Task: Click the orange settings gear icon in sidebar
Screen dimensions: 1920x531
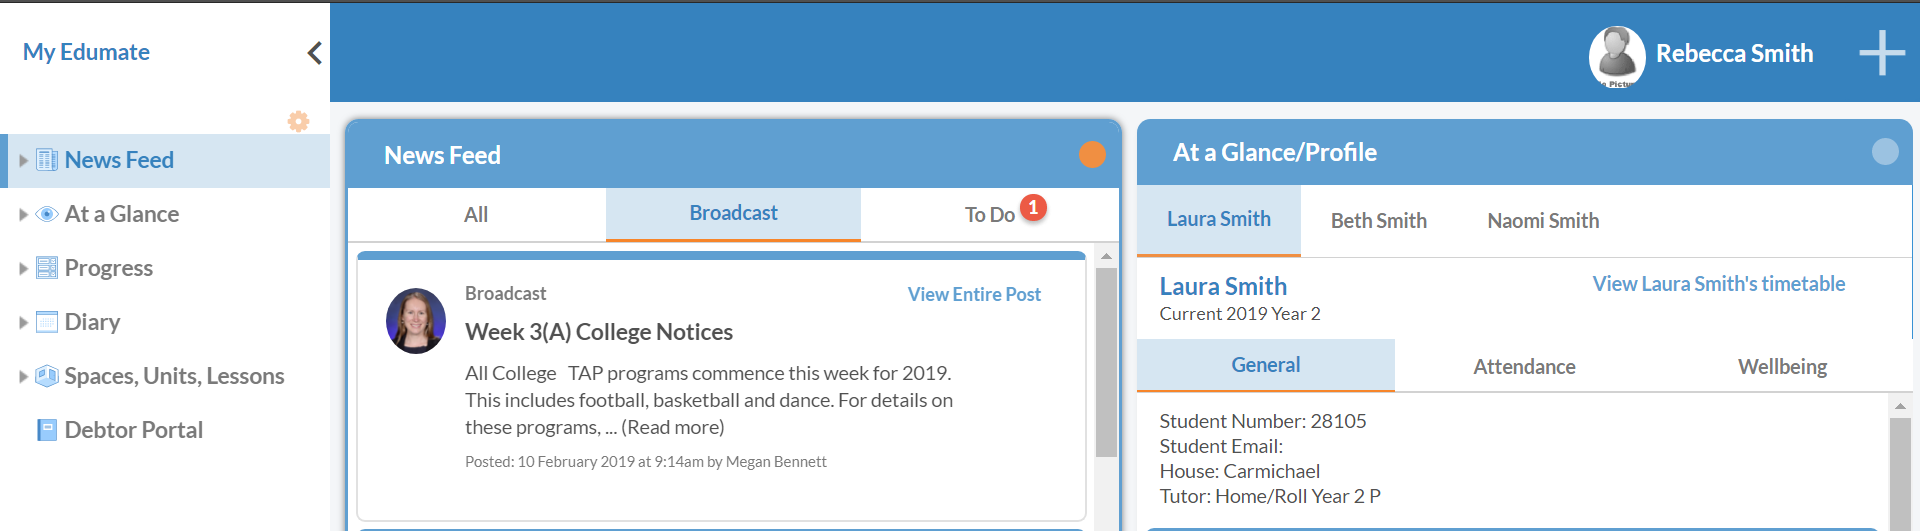Action: pos(298,121)
